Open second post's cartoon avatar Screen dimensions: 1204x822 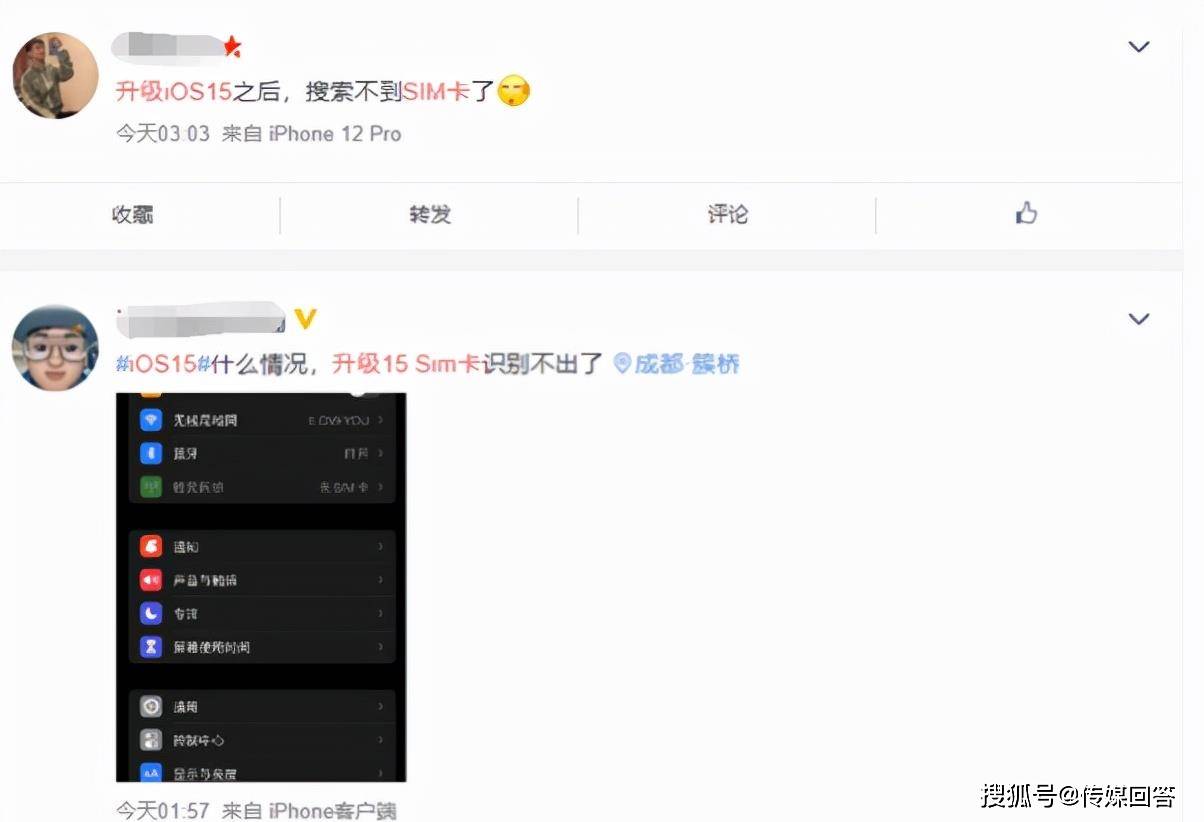(55, 348)
